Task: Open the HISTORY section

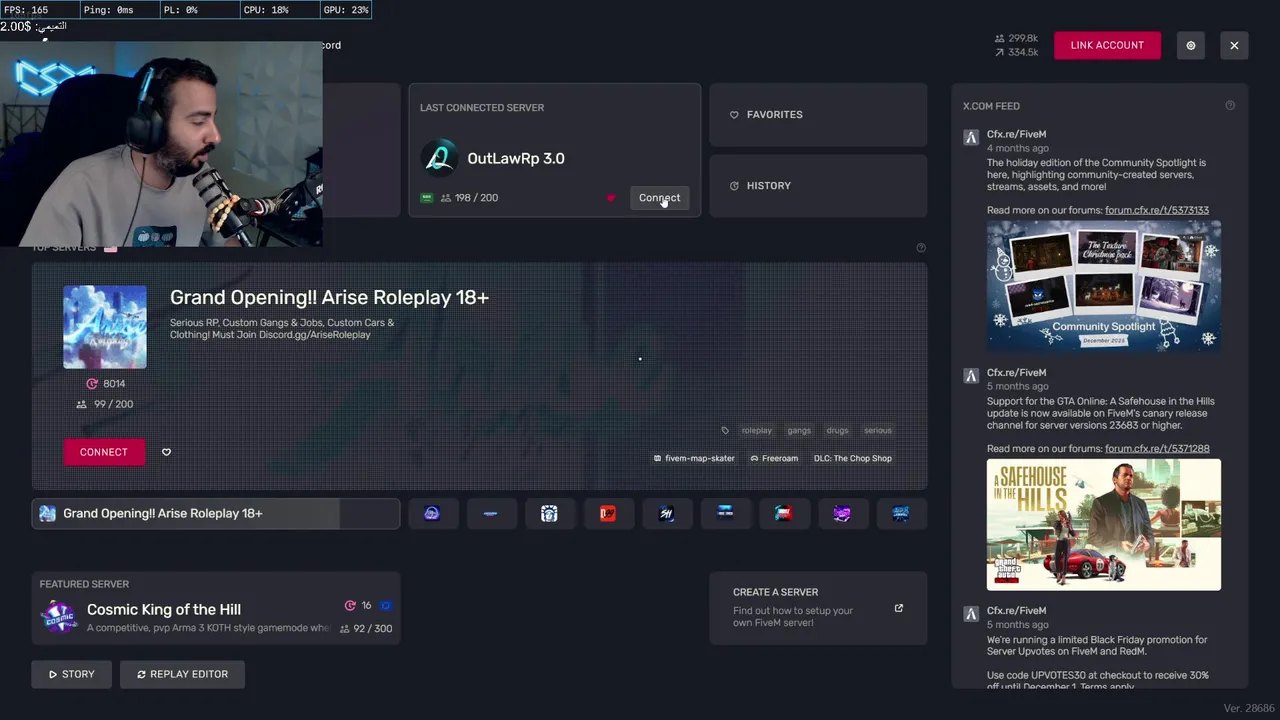Action: coord(818,186)
